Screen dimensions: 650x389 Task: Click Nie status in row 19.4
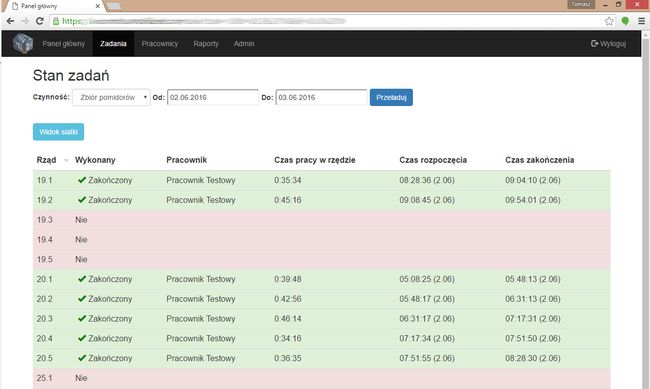tap(81, 239)
